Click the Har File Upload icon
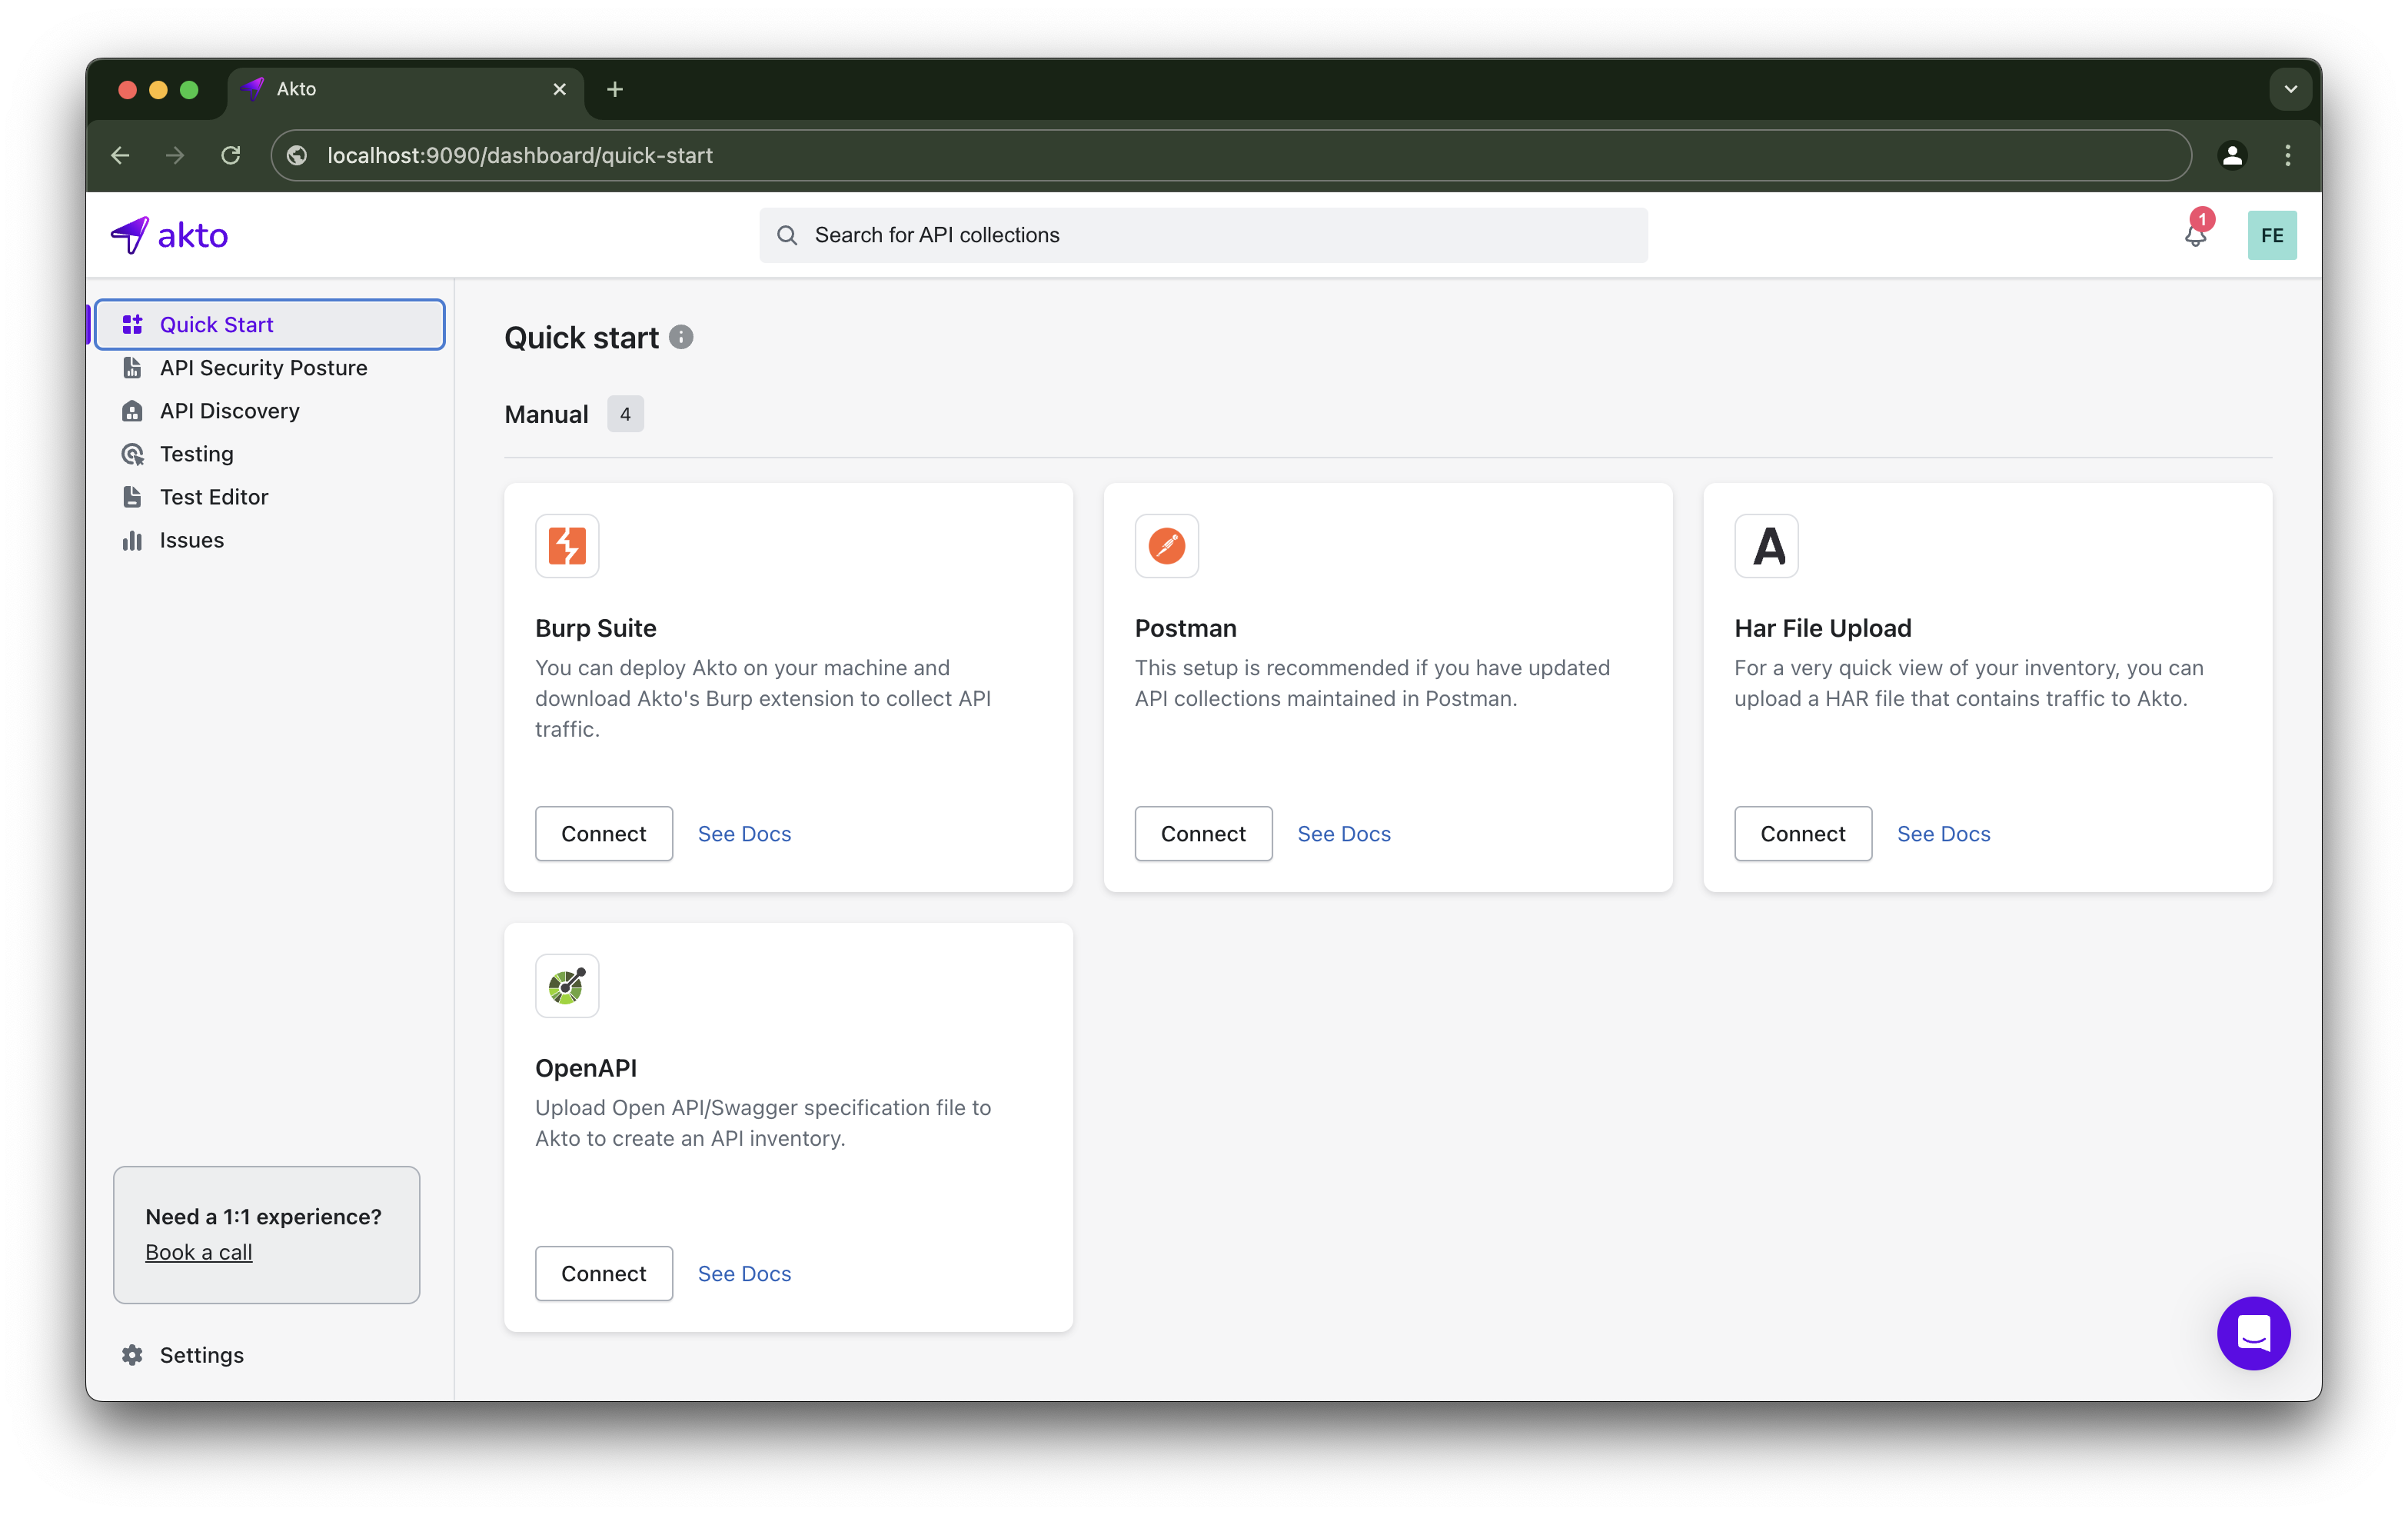 point(1766,546)
